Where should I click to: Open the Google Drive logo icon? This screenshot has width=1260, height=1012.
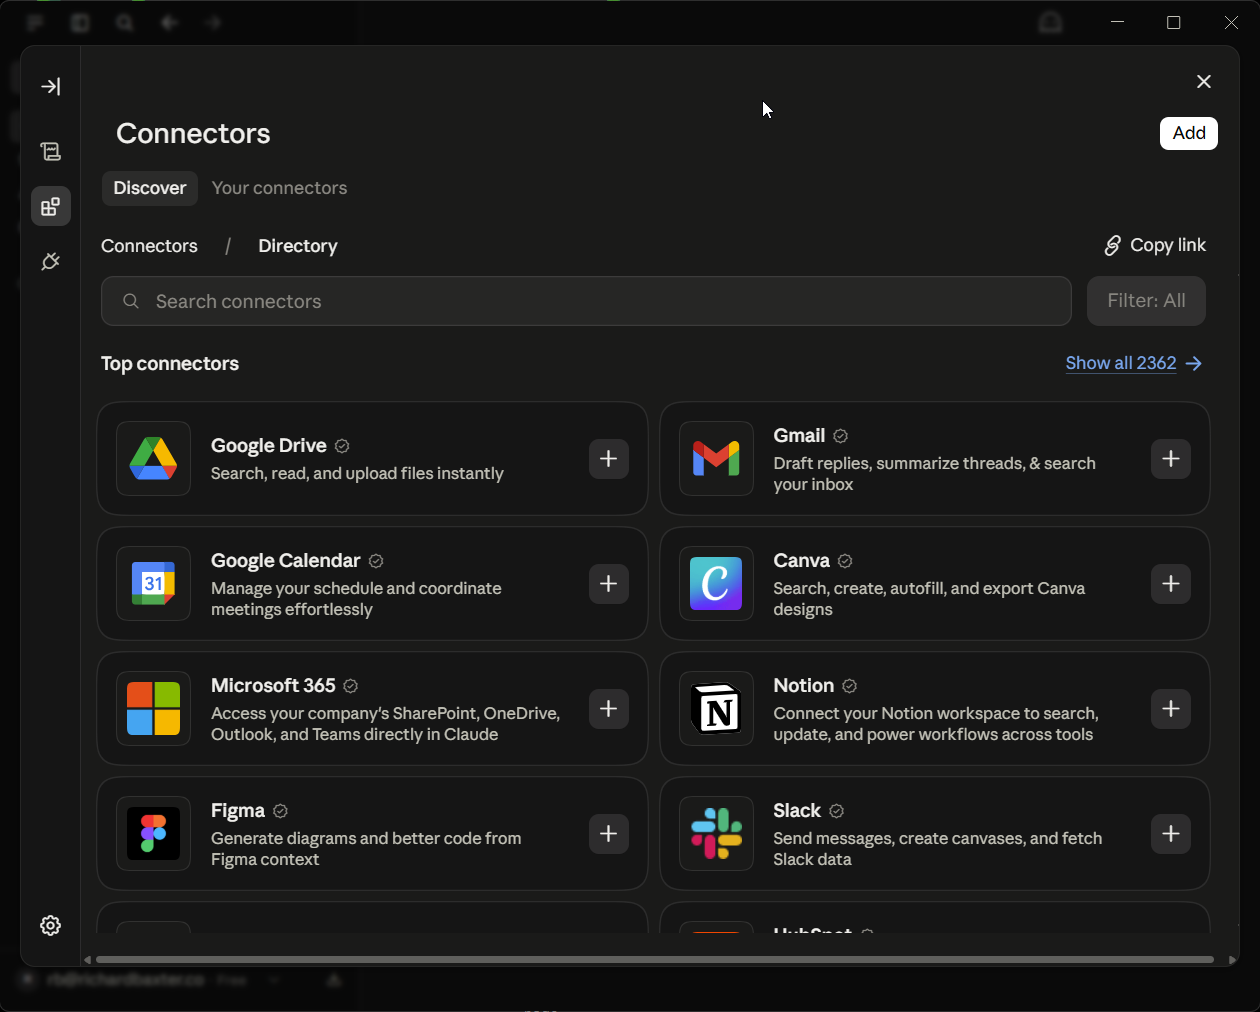[x=153, y=459]
